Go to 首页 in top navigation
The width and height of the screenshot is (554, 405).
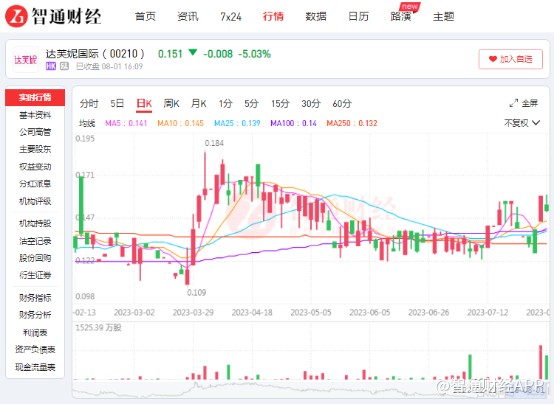[x=145, y=17]
